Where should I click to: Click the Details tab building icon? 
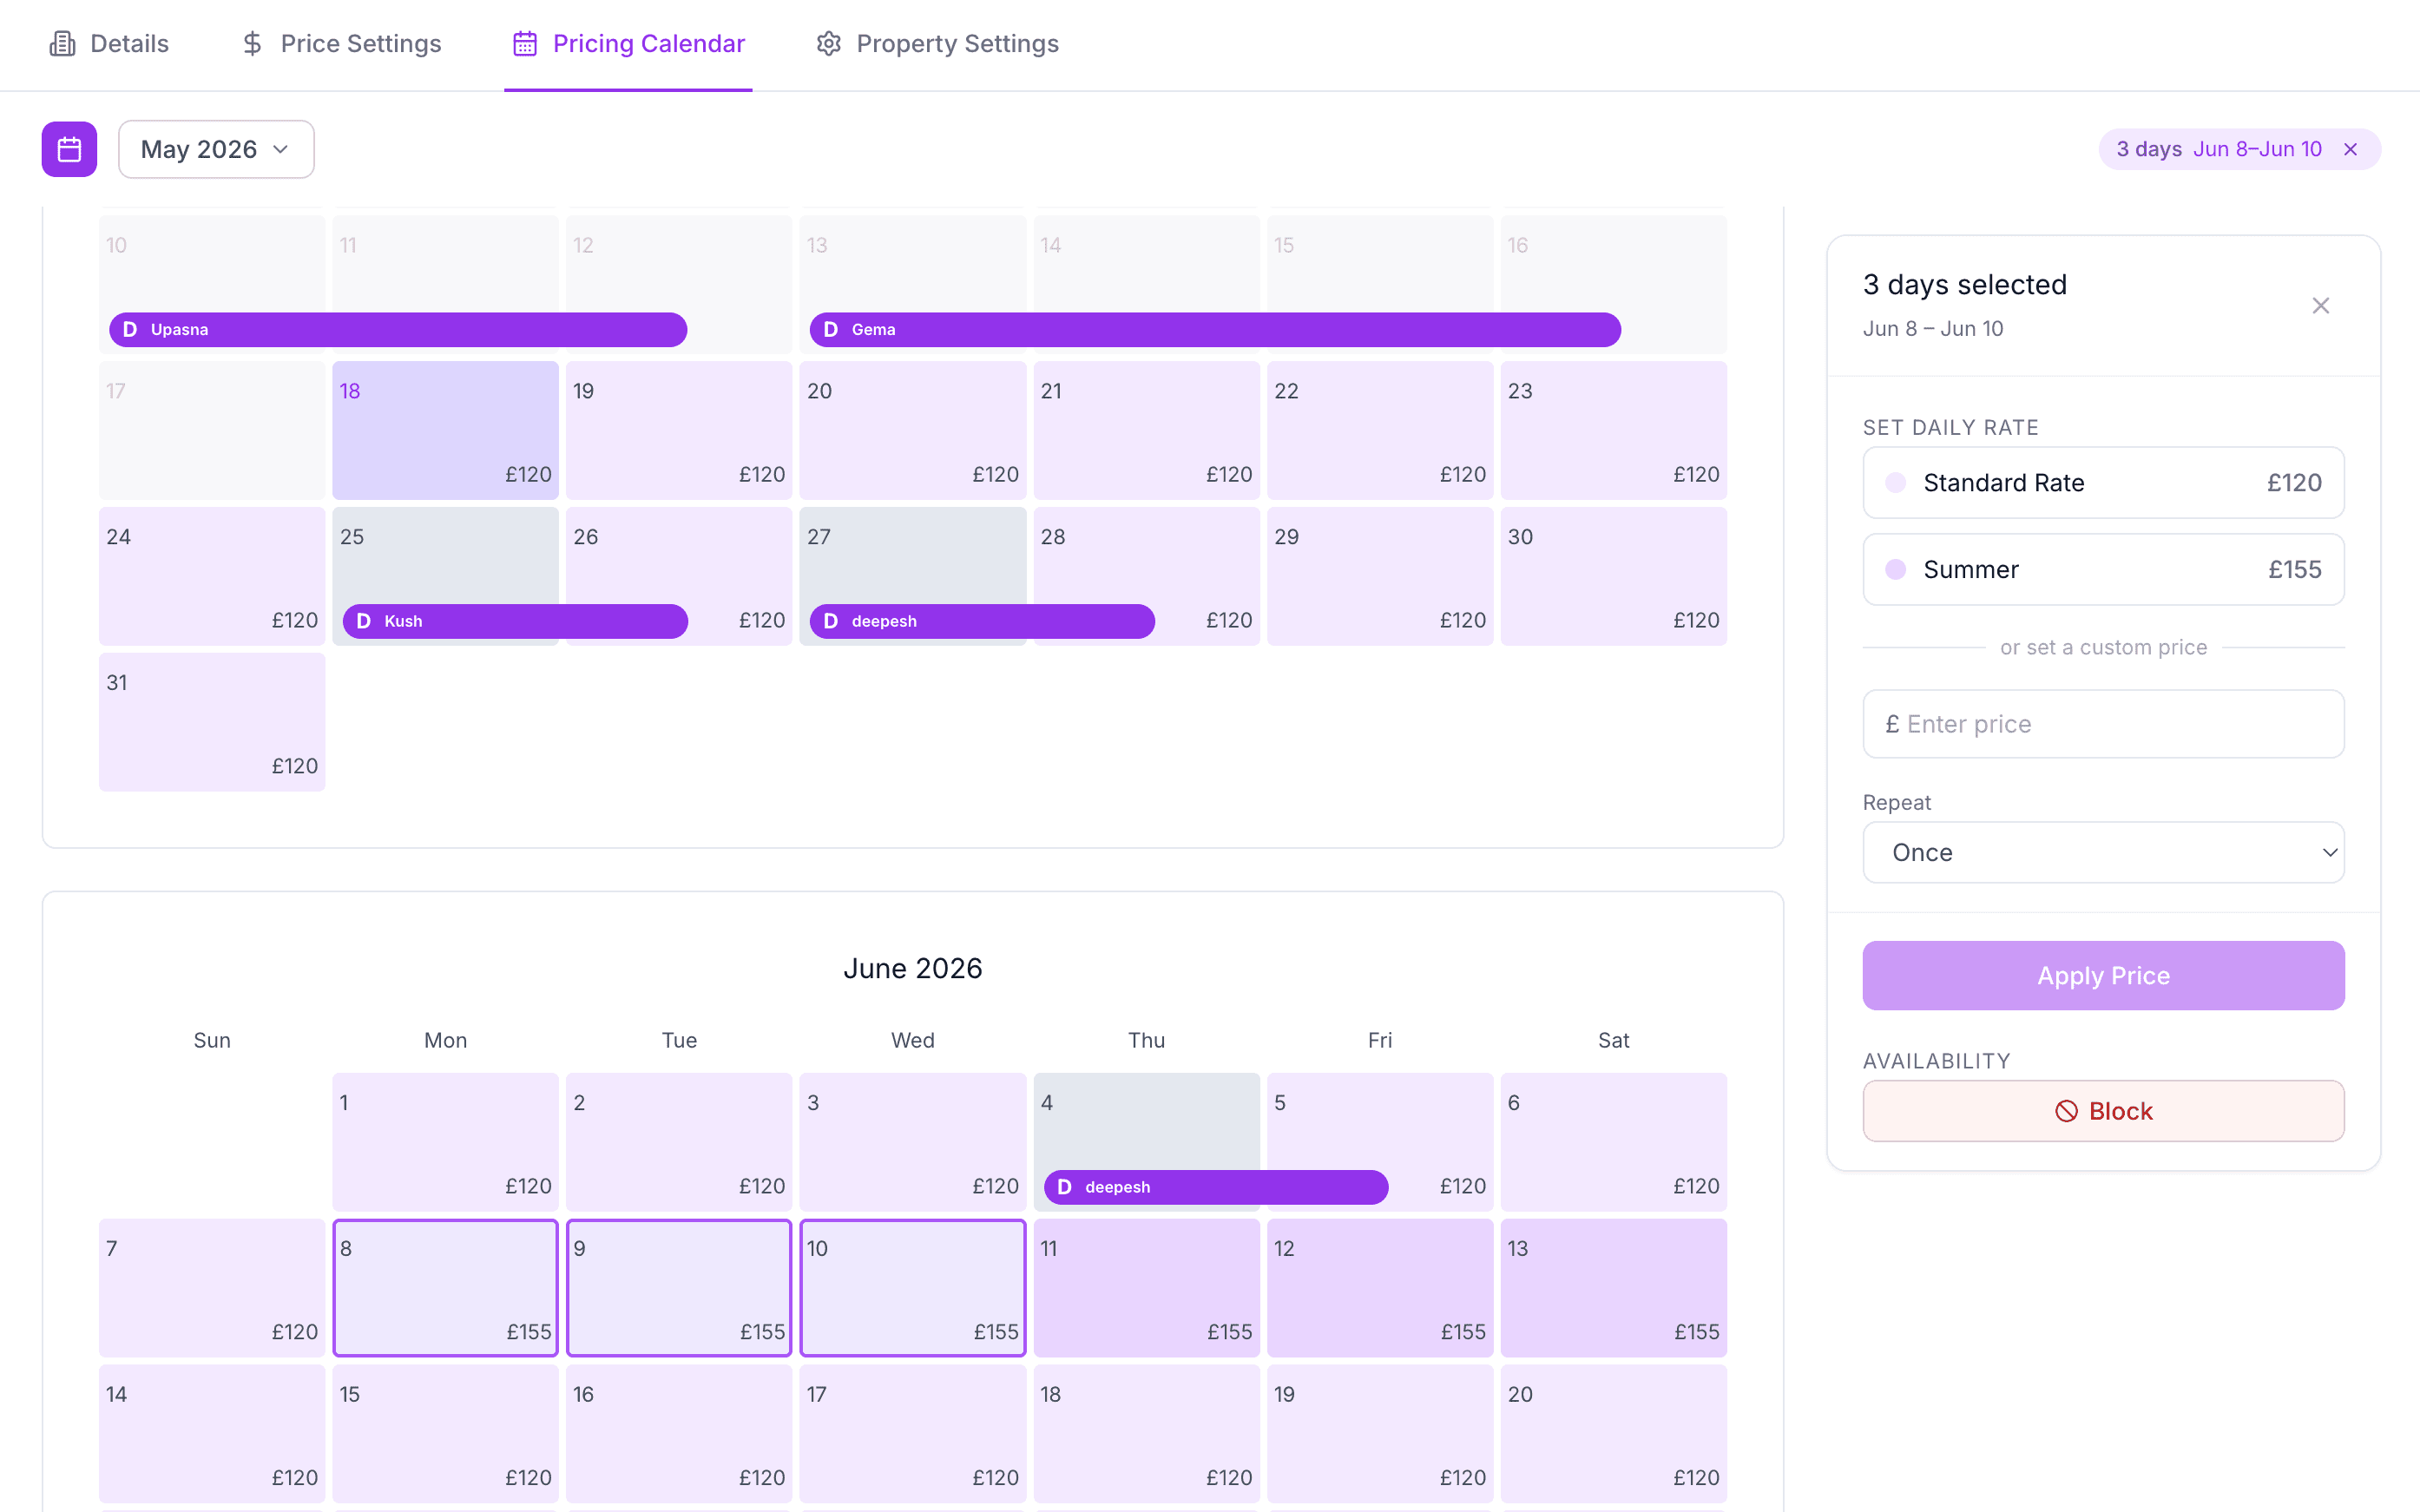click(x=62, y=43)
